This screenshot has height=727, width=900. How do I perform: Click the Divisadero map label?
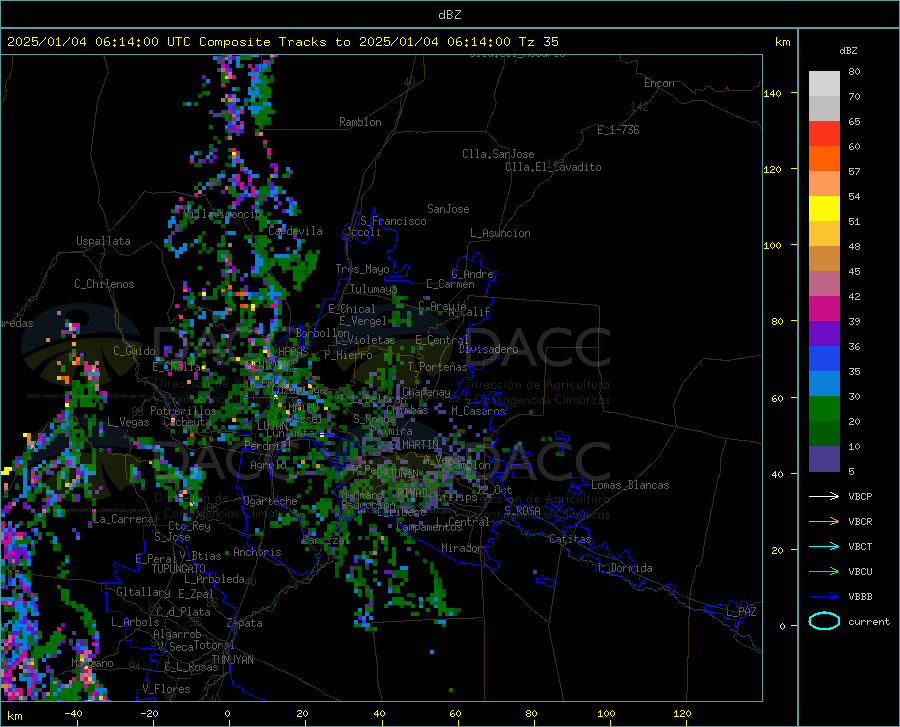(488, 349)
